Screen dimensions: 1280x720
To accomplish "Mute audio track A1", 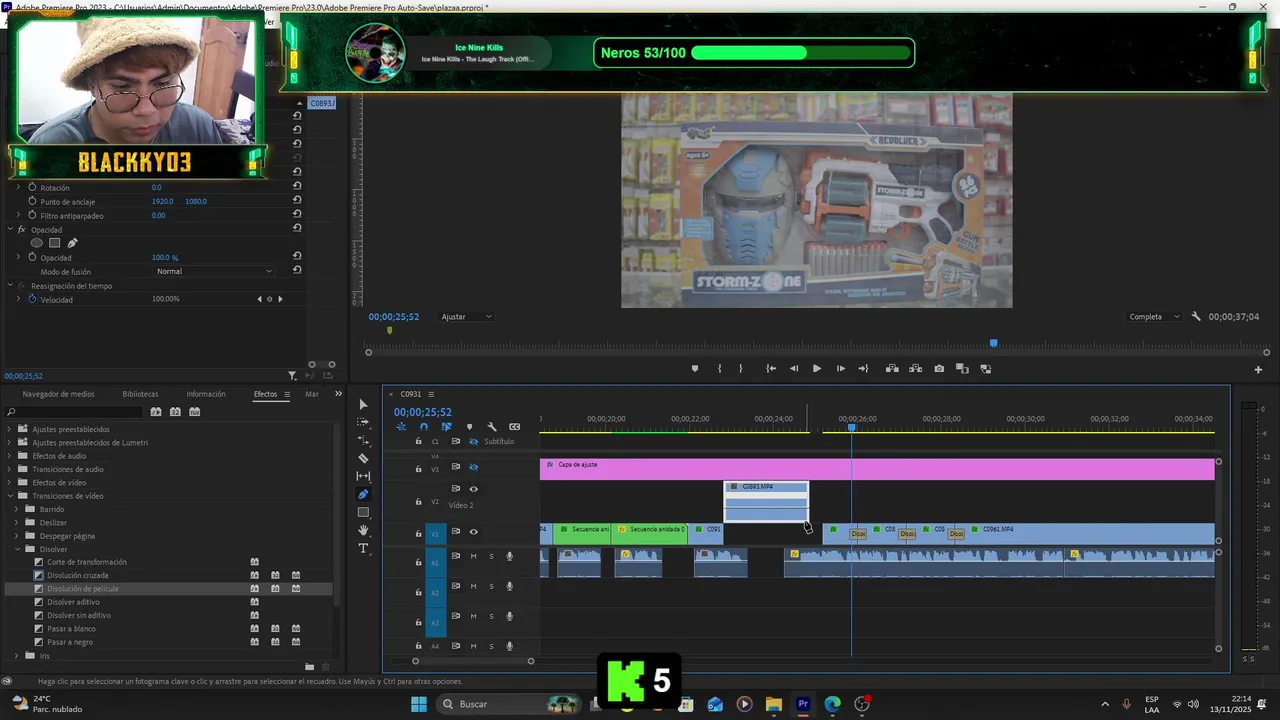I will 474,557.
